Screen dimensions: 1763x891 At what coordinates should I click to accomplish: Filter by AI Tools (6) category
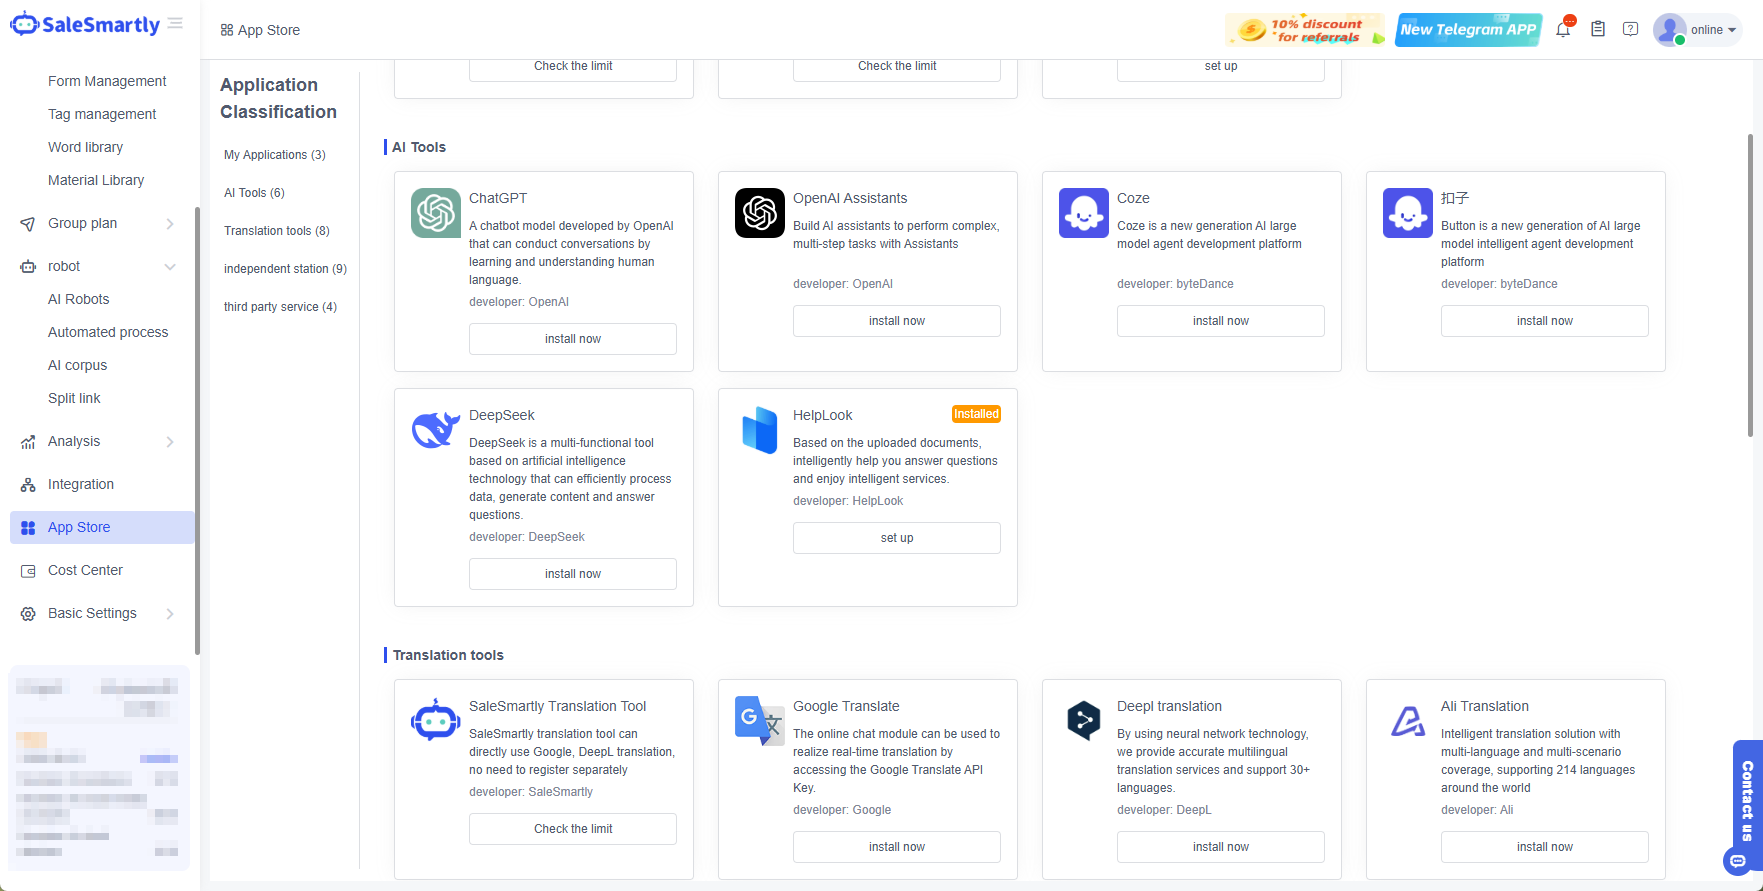pyautogui.click(x=254, y=193)
